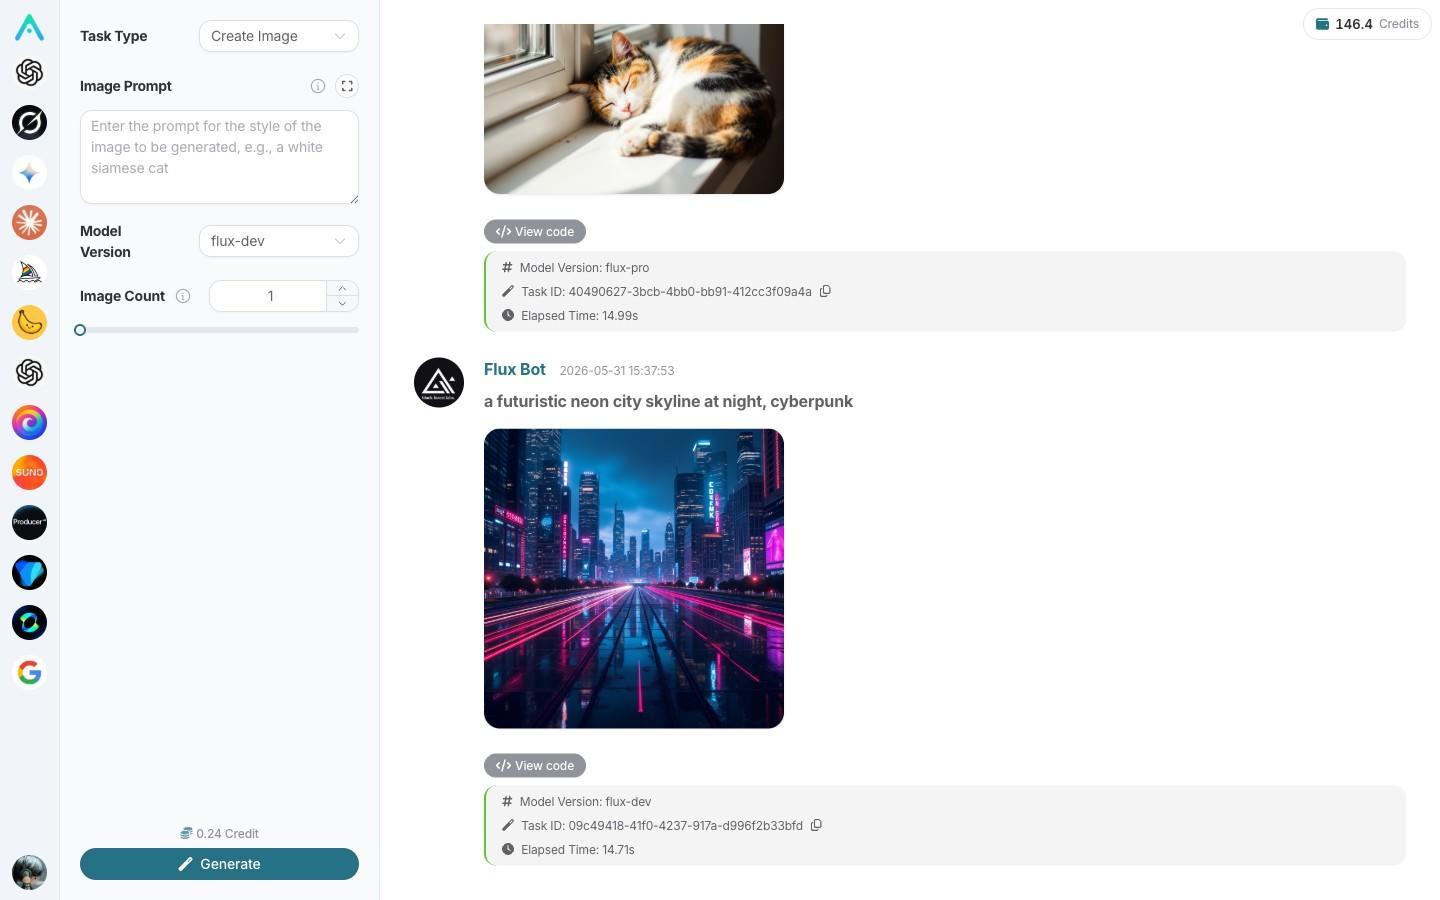Click the Model Version: flux-dev result text
This screenshot has height=900, width=1440.
point(585,801)
